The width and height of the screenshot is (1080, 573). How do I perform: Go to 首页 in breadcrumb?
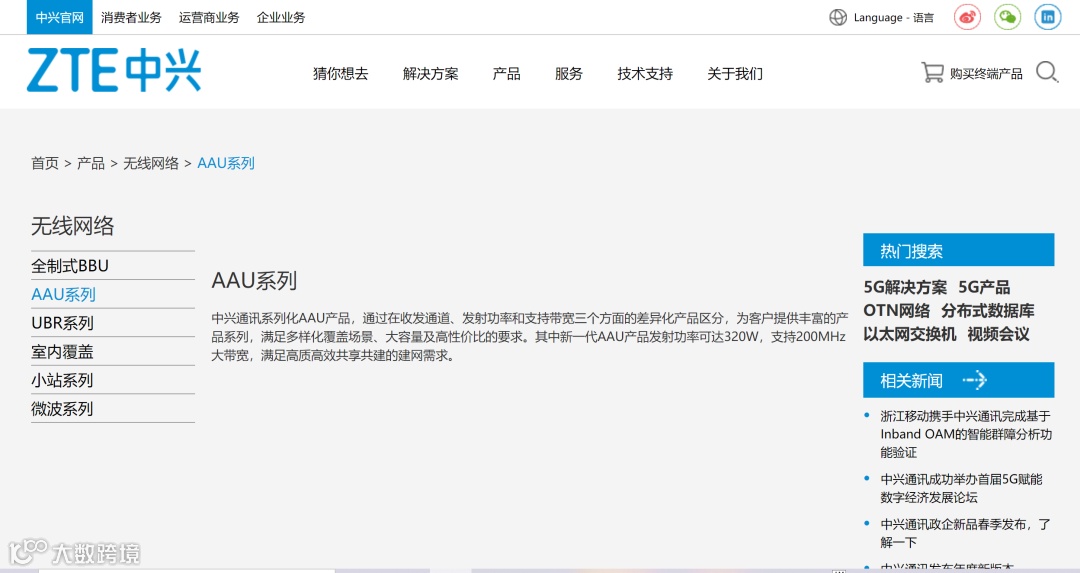[45, 163]
